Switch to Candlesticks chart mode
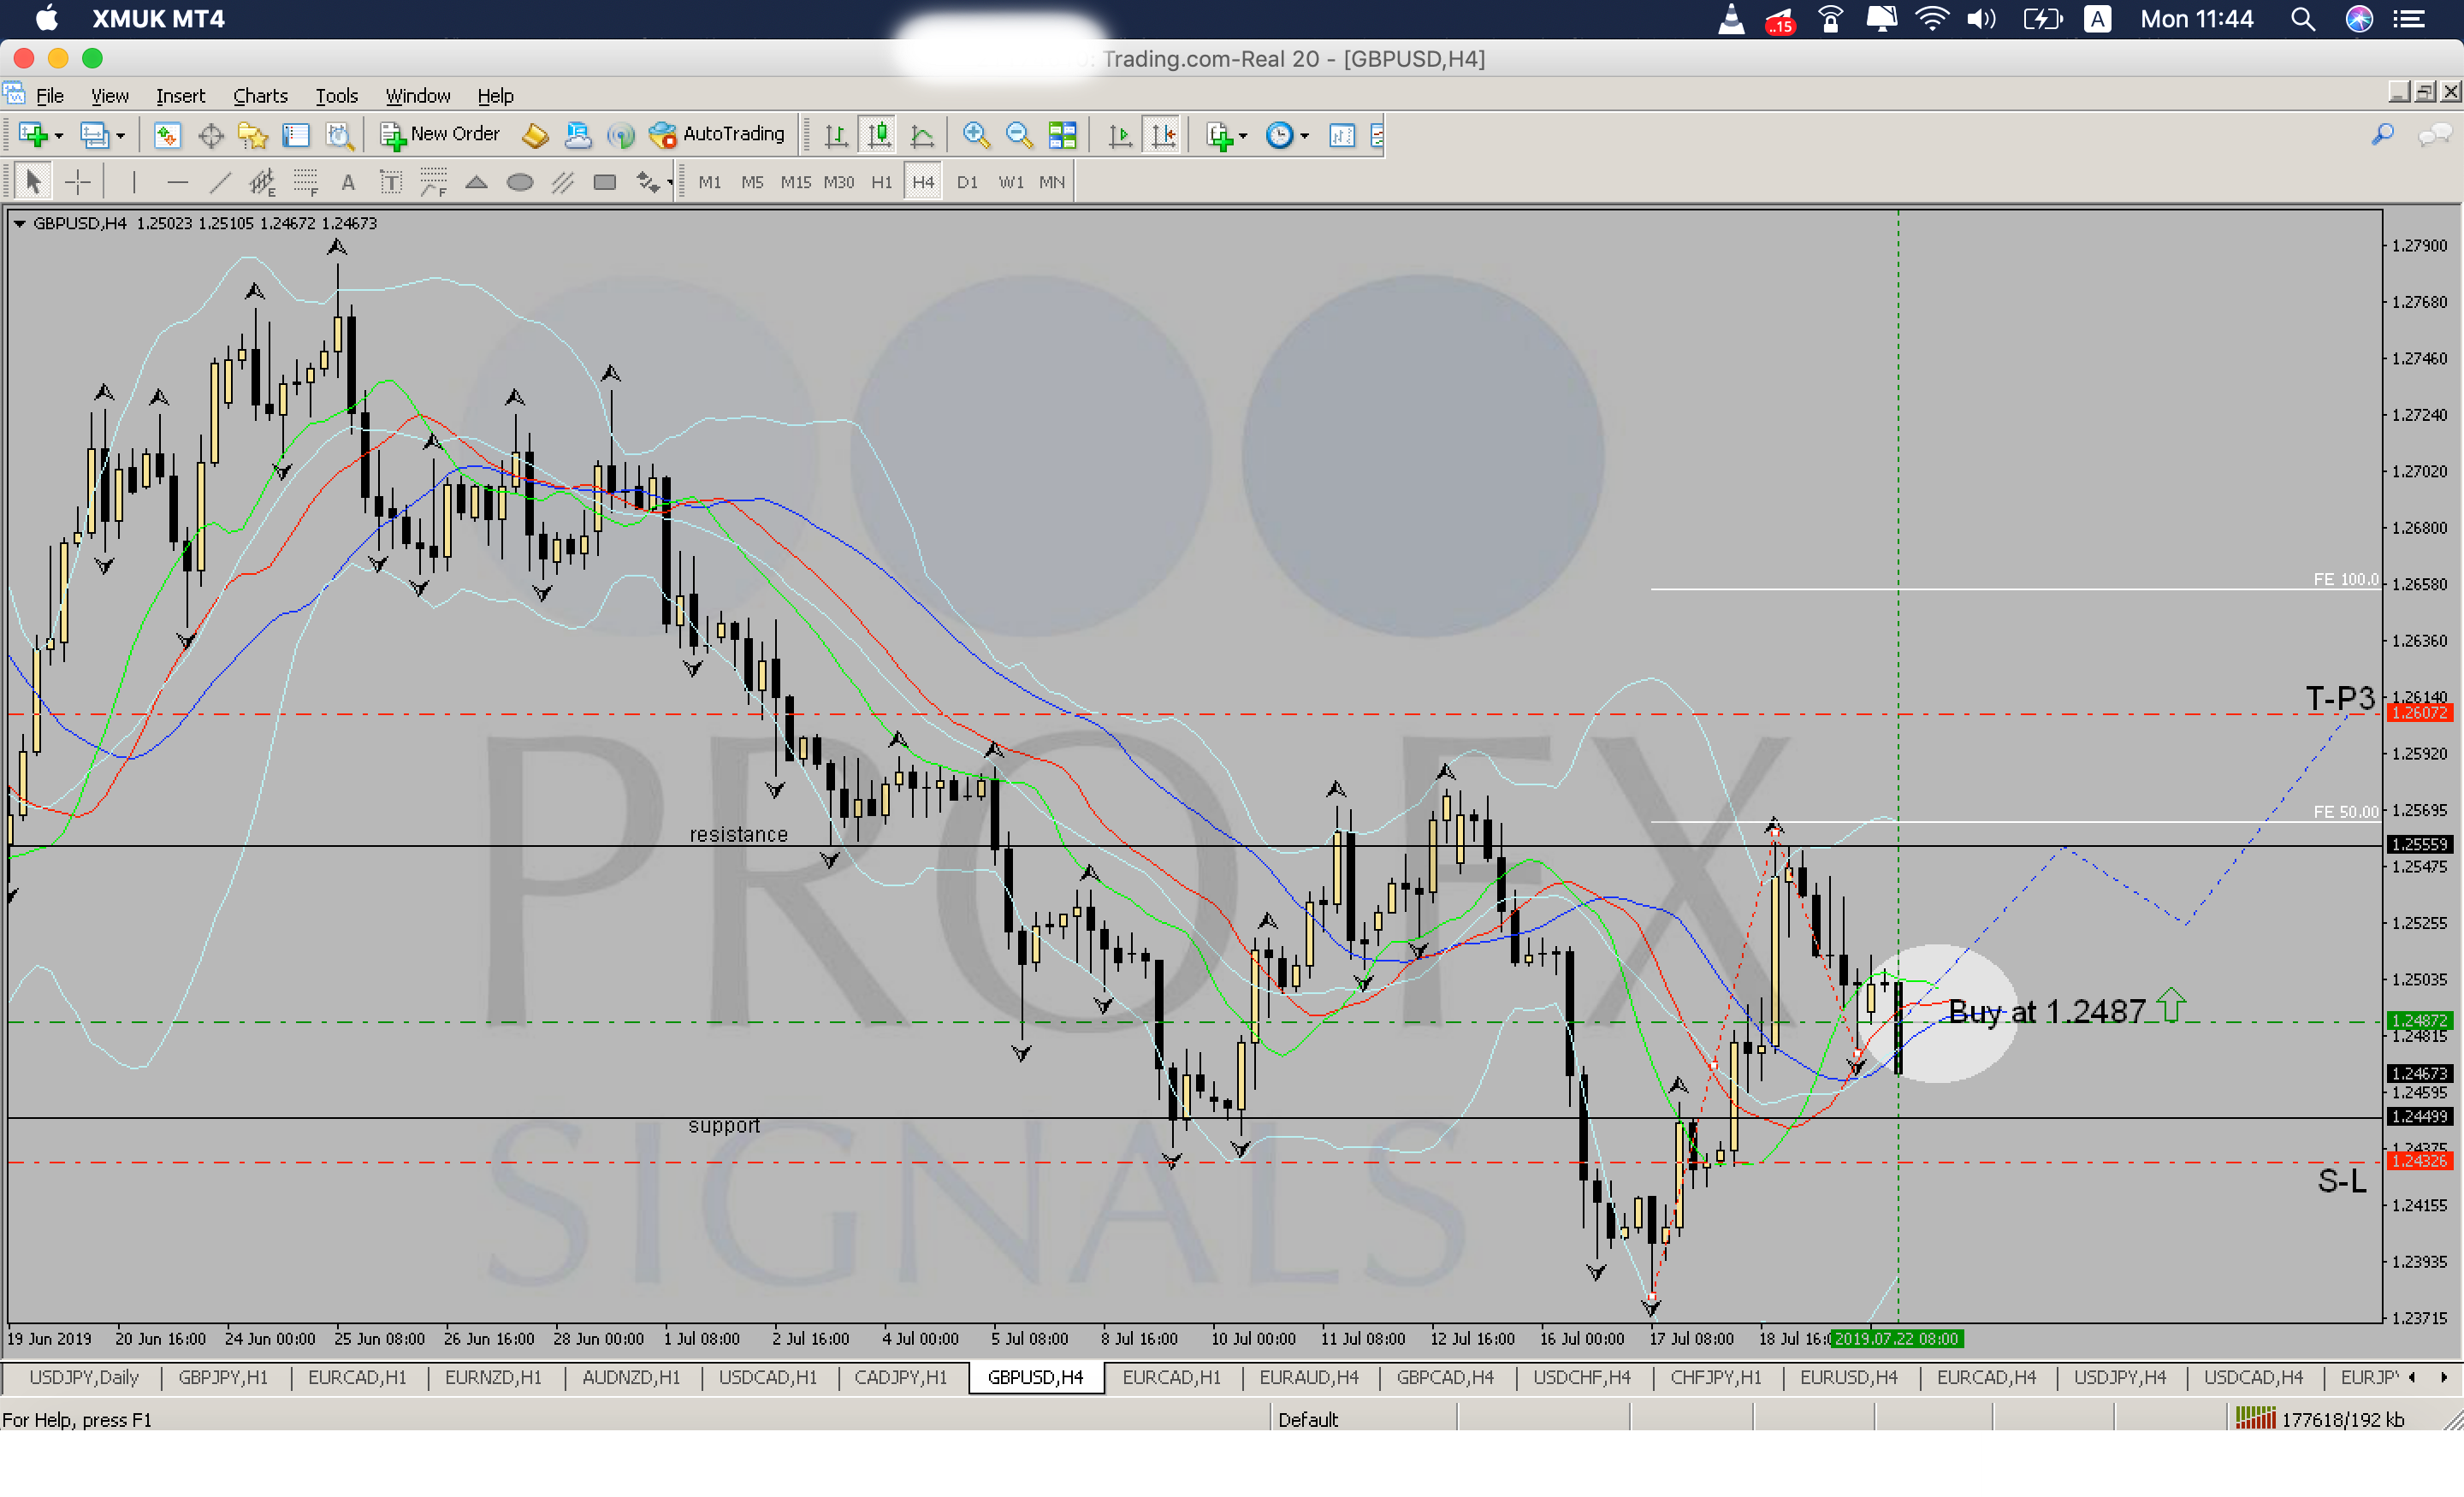 click(879, 134)
